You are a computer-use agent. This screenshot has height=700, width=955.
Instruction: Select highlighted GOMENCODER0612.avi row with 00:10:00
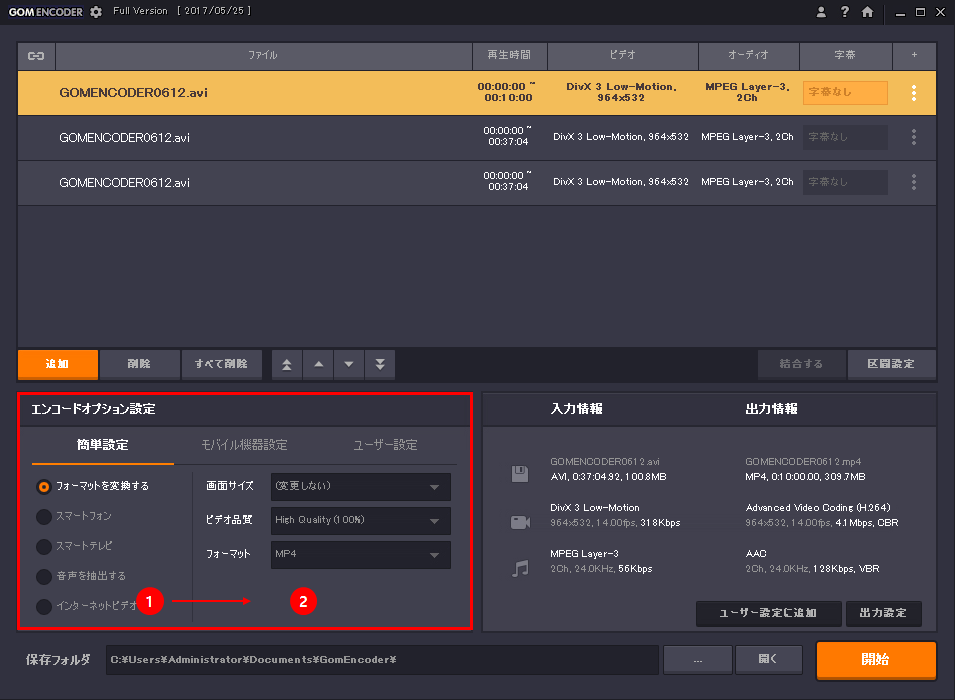[477, 93]
